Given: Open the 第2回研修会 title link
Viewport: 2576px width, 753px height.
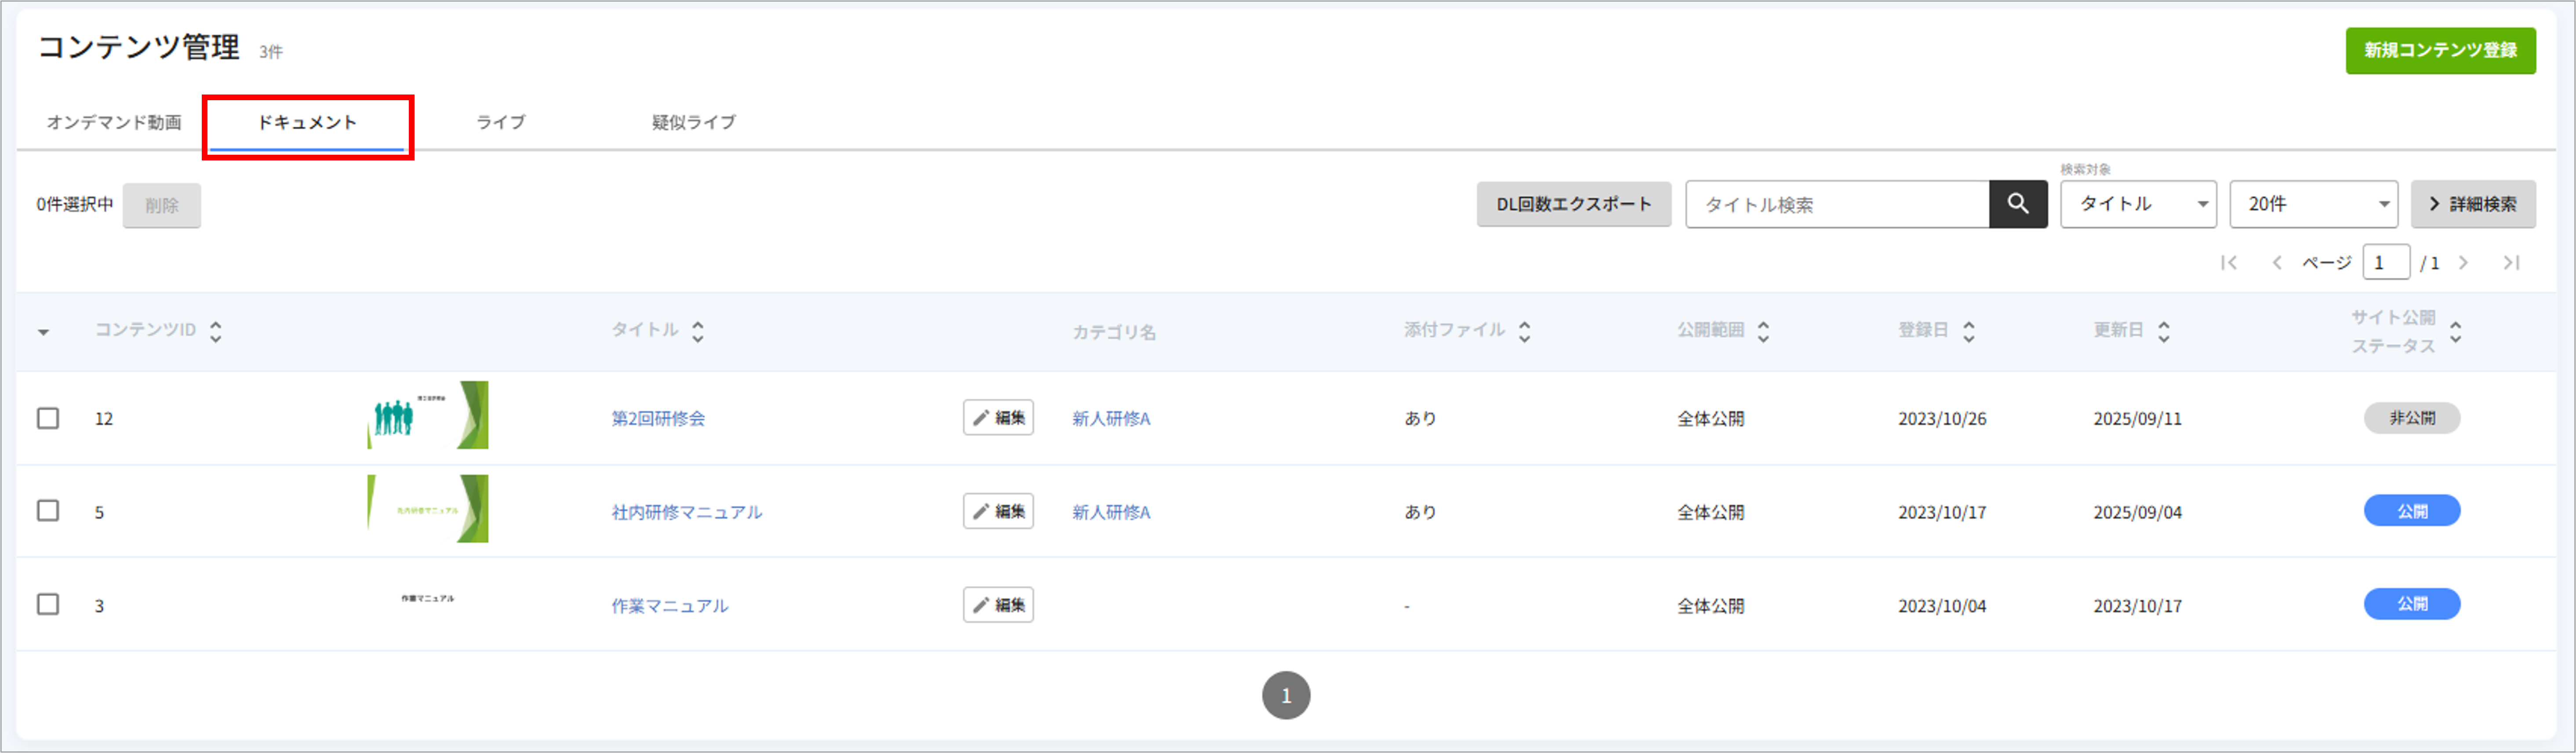Looking at the screenshot, I should [x=658, y=419].
